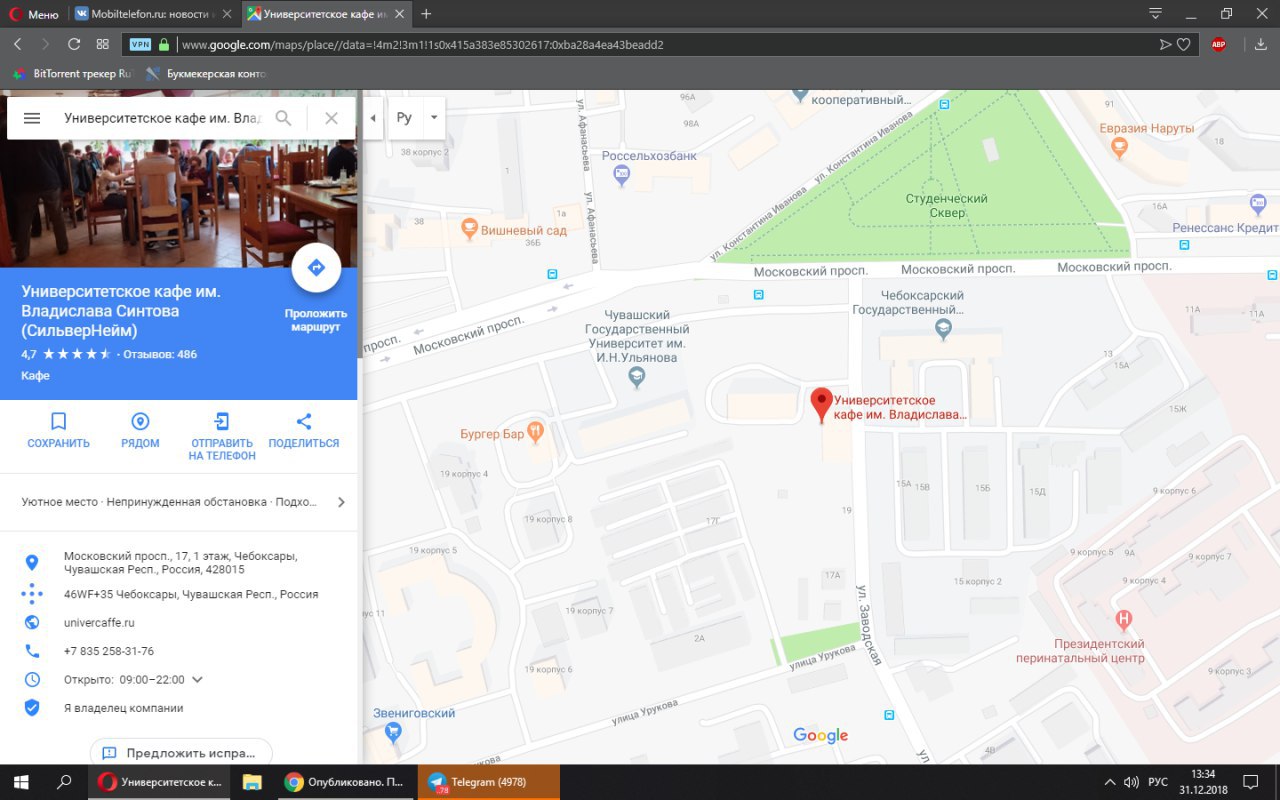Click Предложить исправление button
The image size is (1280, 800).
(x=181, y=753)
